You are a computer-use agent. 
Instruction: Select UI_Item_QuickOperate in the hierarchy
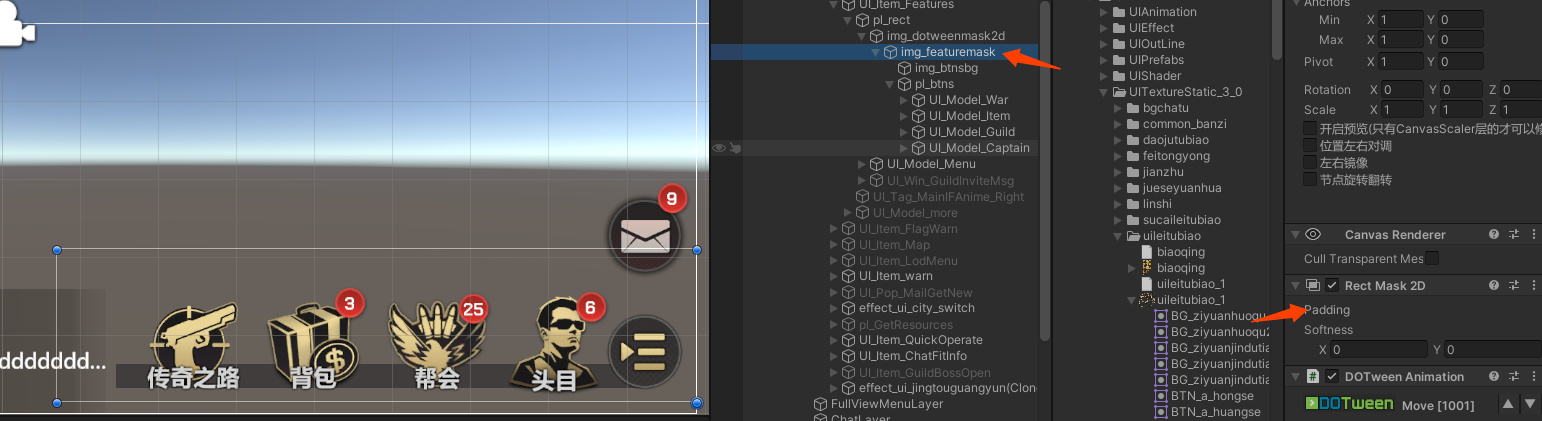point(920,340)
